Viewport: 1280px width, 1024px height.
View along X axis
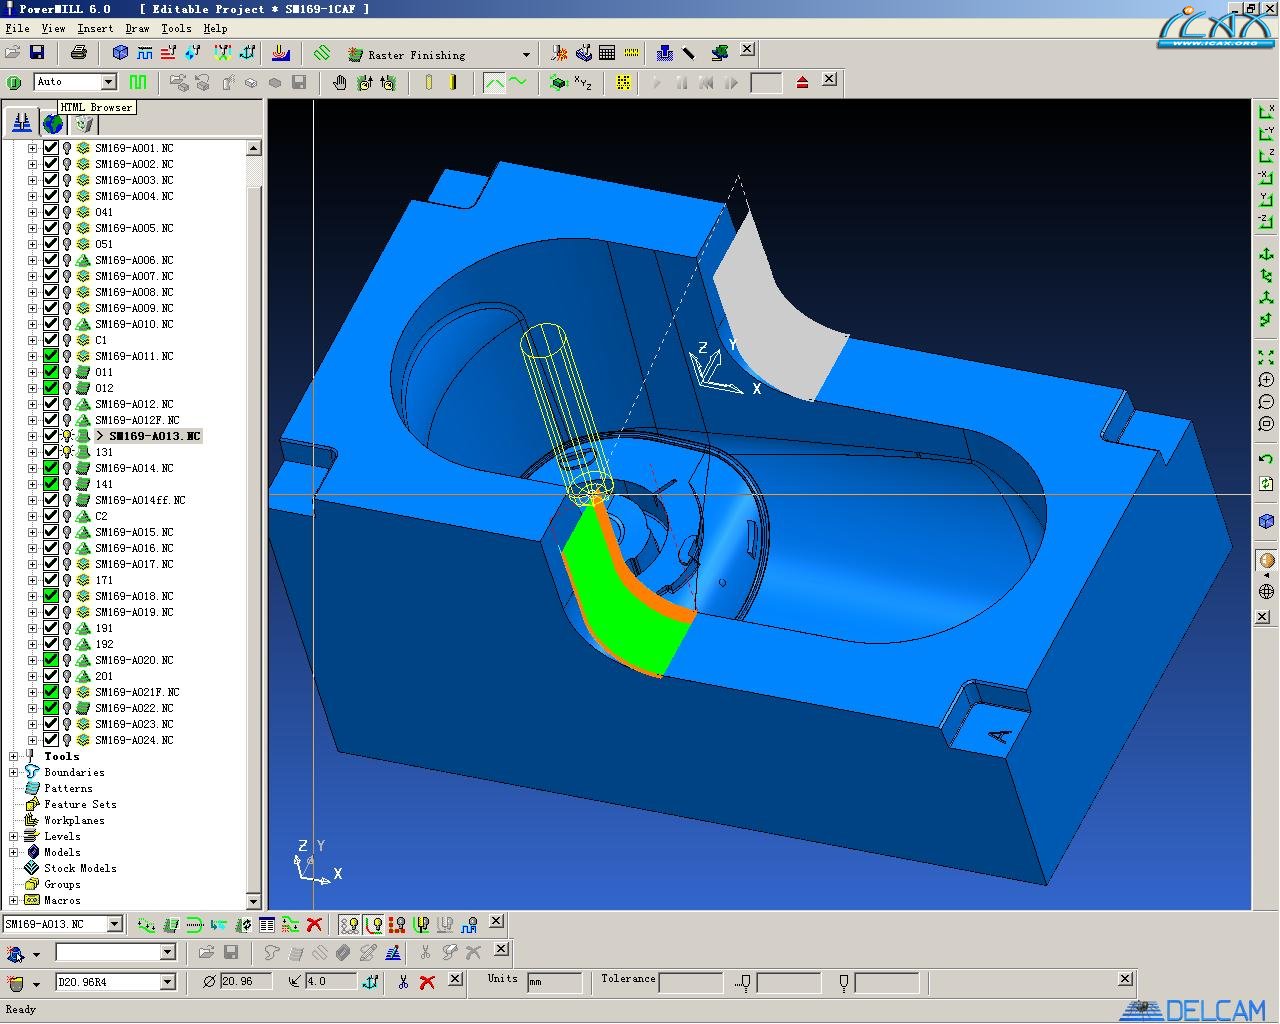pyautogui.click(x=1266, y=111)
